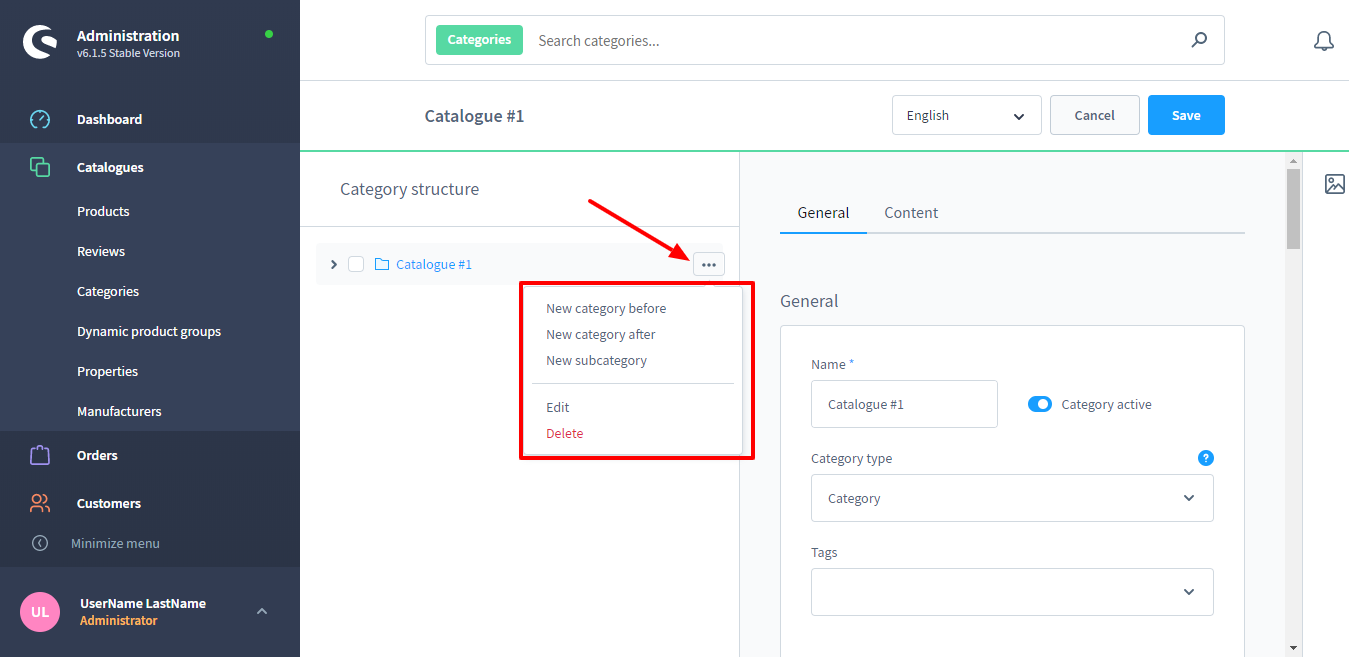This screenshot has width=1349, height=657.
Task: Open the Category type dropdown
Action: pyautogui.click(x=1012, y=498)
